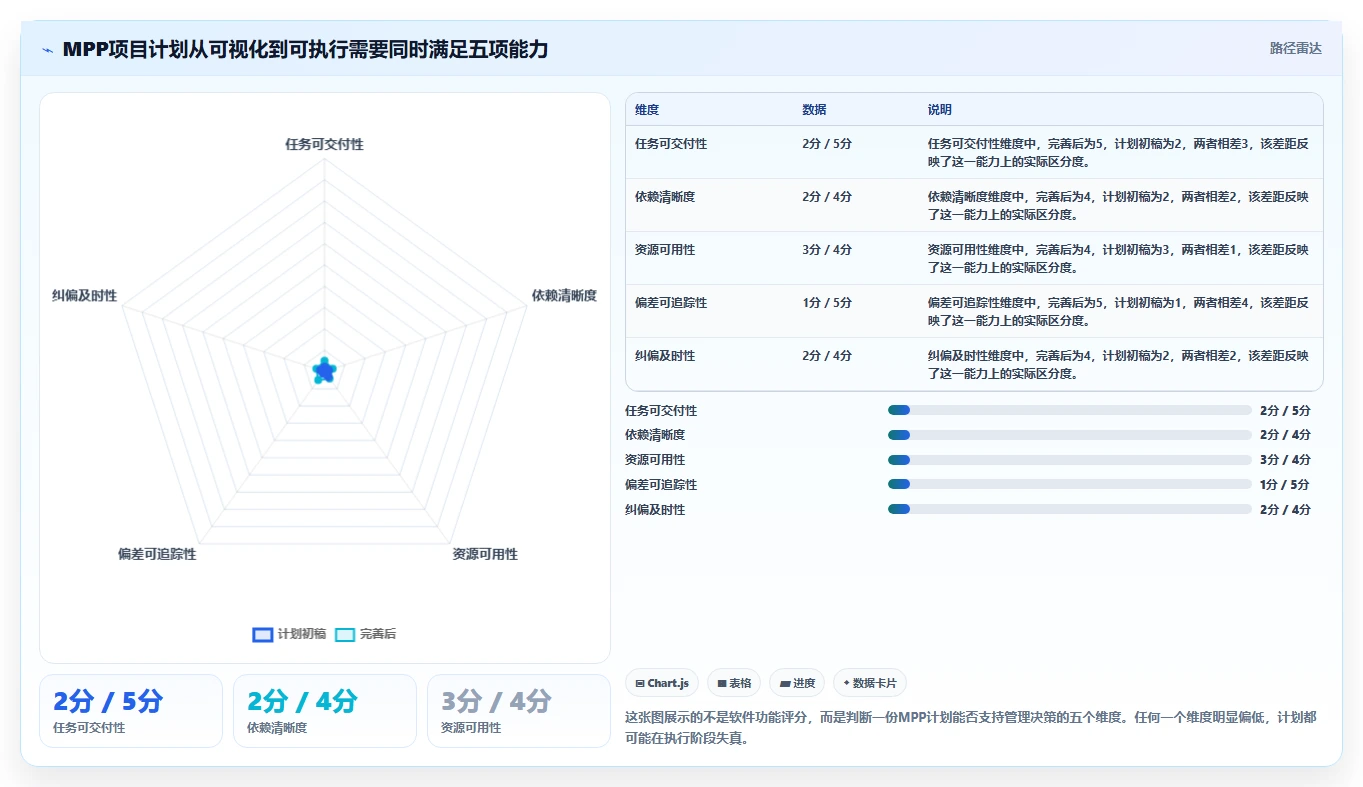The image size is (1363, 787).
Task: Select the 资源可用性 table row name
Action: [x=665, y=250]
